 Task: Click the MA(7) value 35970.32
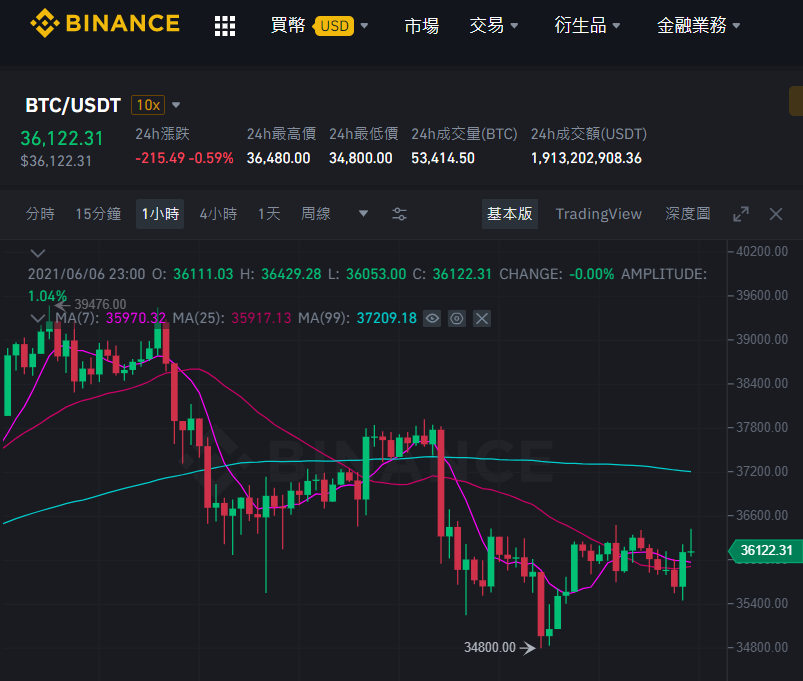[136, 318]
